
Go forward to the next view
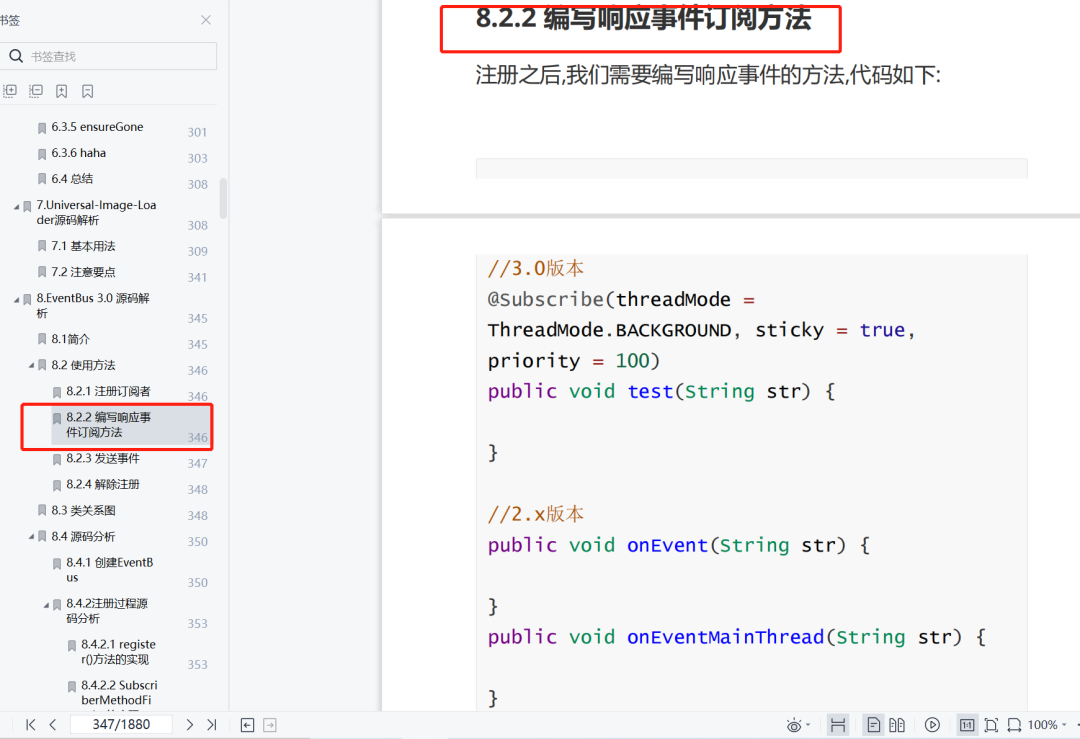coord(270,725)
